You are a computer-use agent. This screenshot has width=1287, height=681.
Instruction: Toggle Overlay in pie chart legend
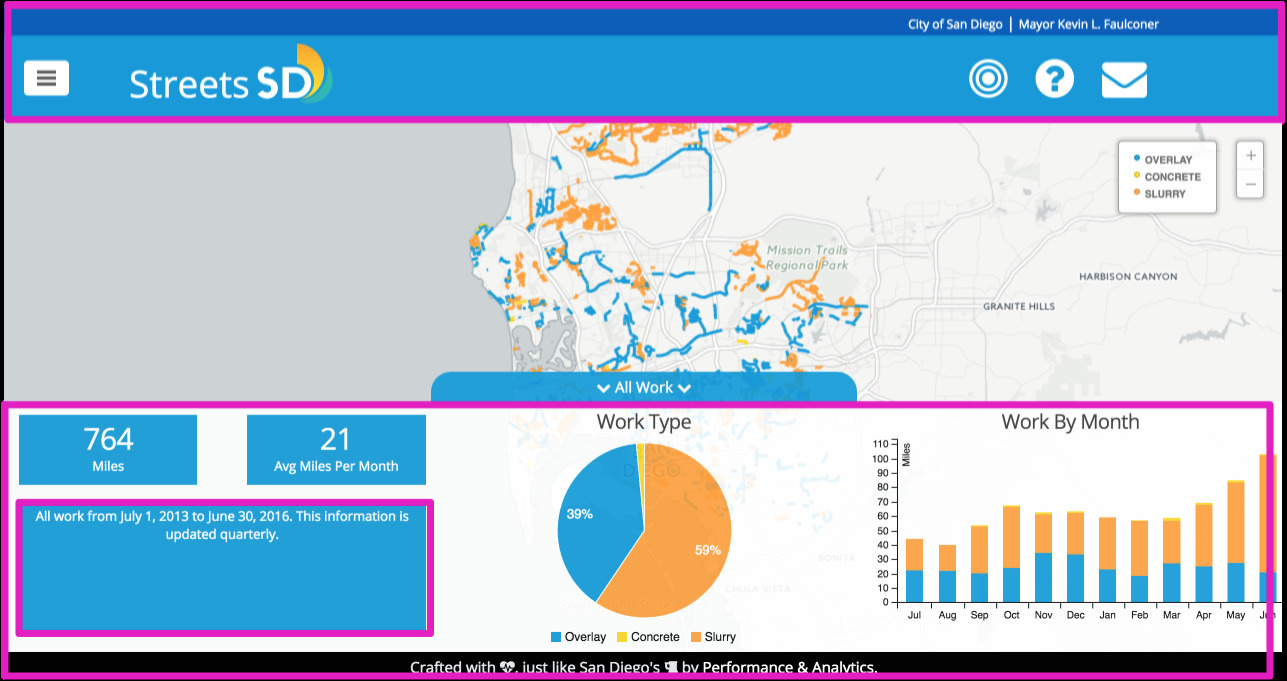578,637
